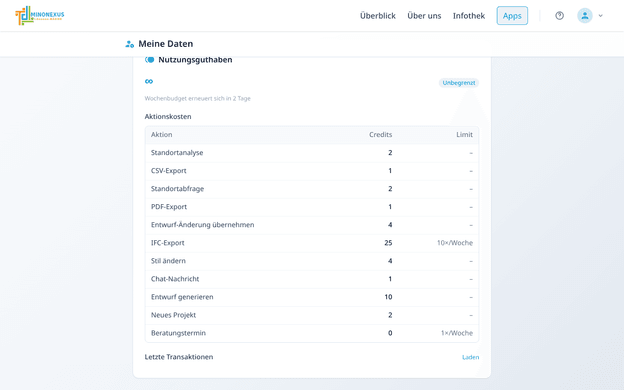
Task: Select the IFC-Export row label
Action: coord(168,243)
